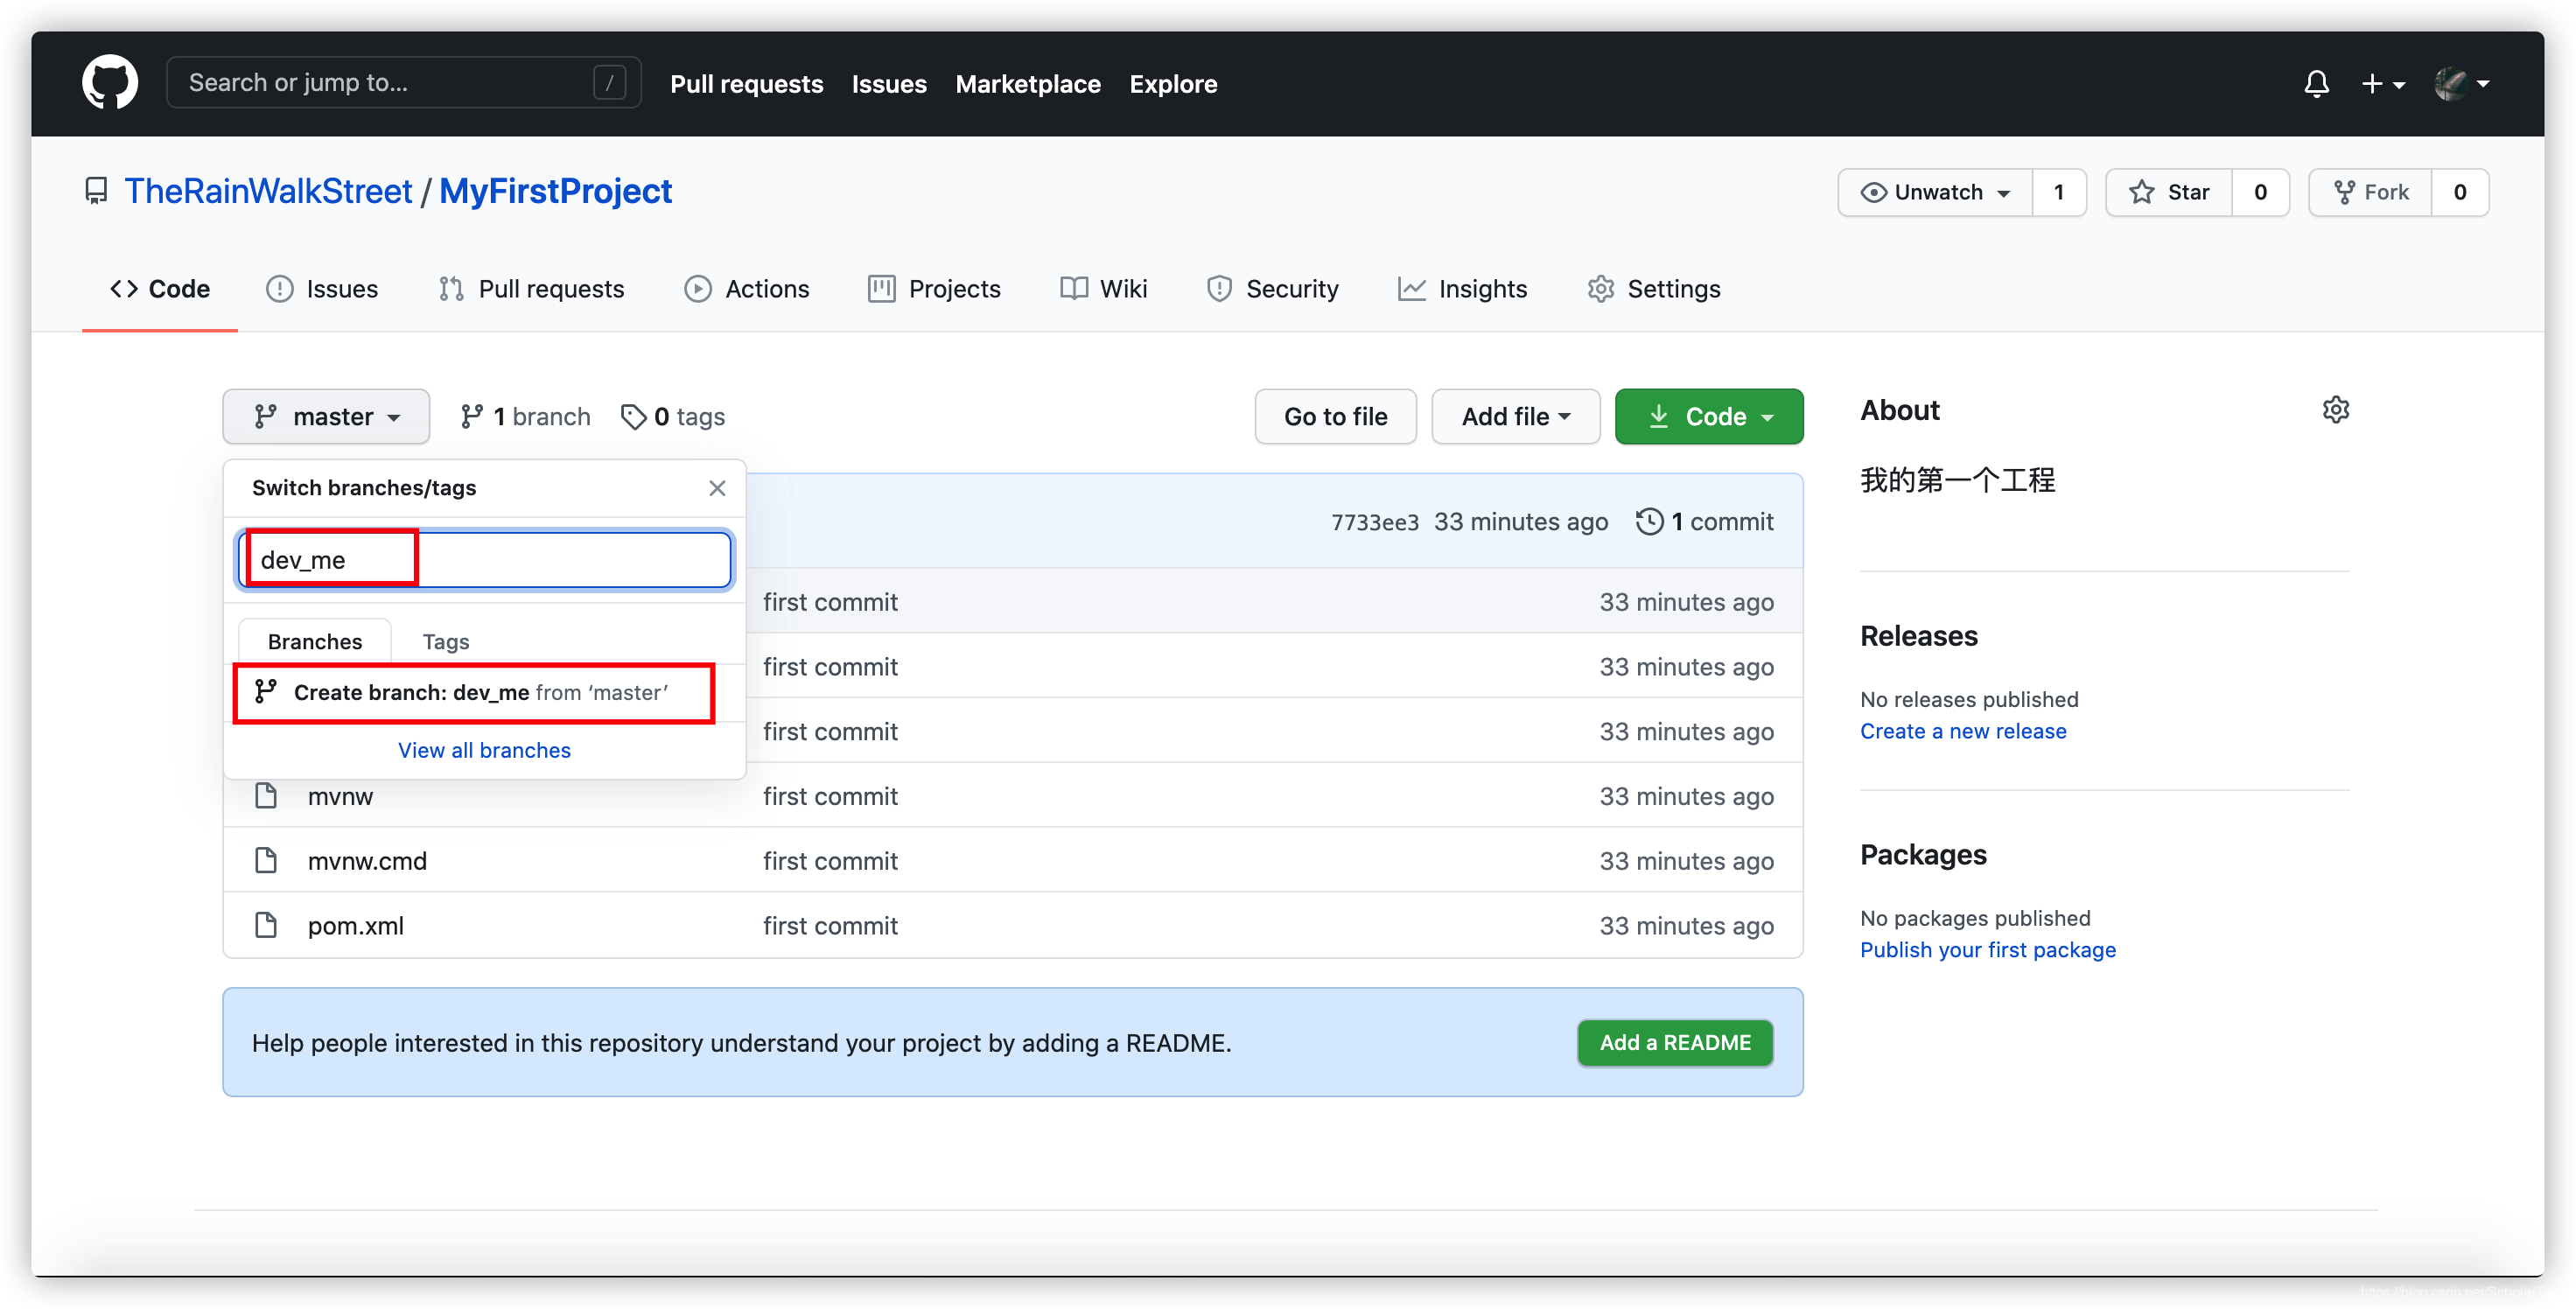2576x1309 pixels.
Task: Switch to the Insights tab
Action: pos(1463,289)
